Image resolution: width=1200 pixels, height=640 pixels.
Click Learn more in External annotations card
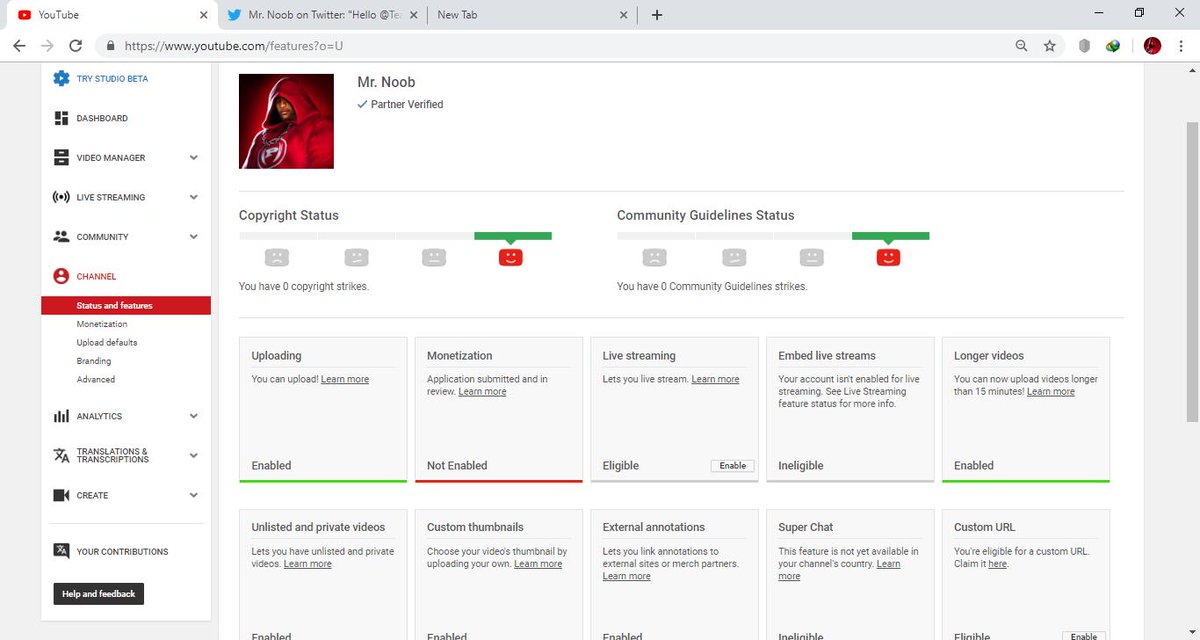627,577
